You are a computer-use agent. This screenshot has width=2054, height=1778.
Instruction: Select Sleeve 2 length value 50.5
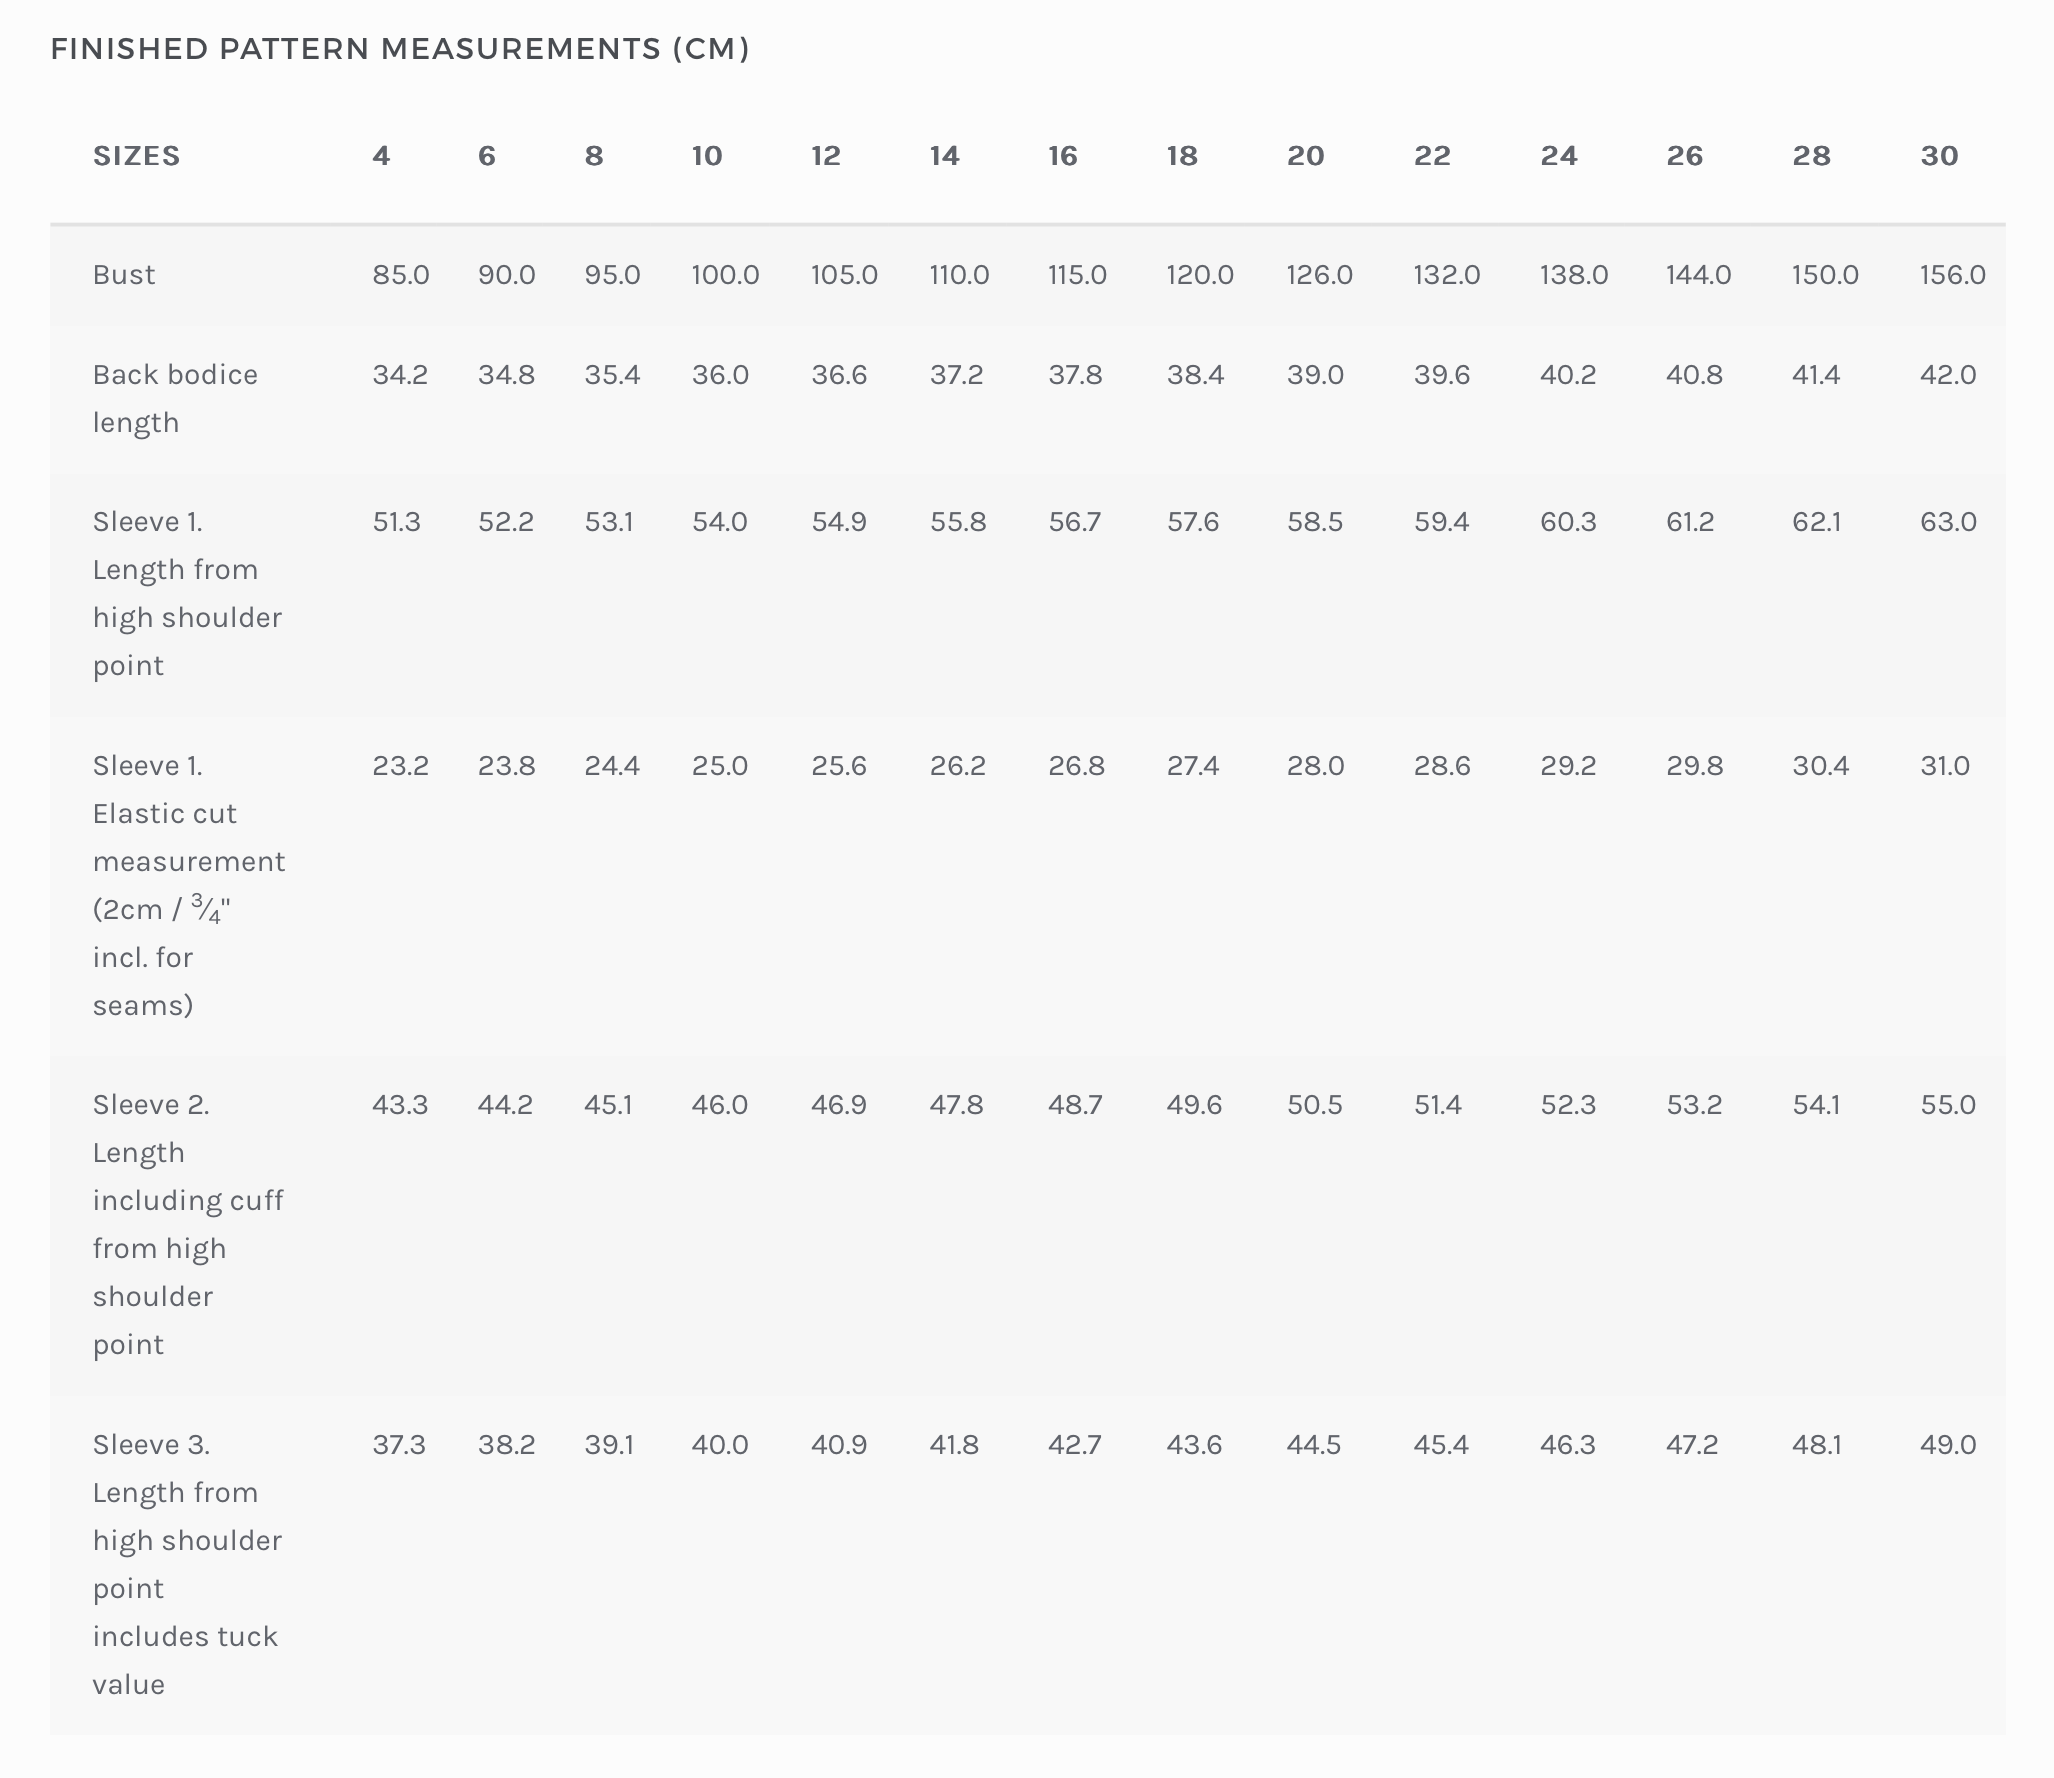click(x=1314, y=1105)
